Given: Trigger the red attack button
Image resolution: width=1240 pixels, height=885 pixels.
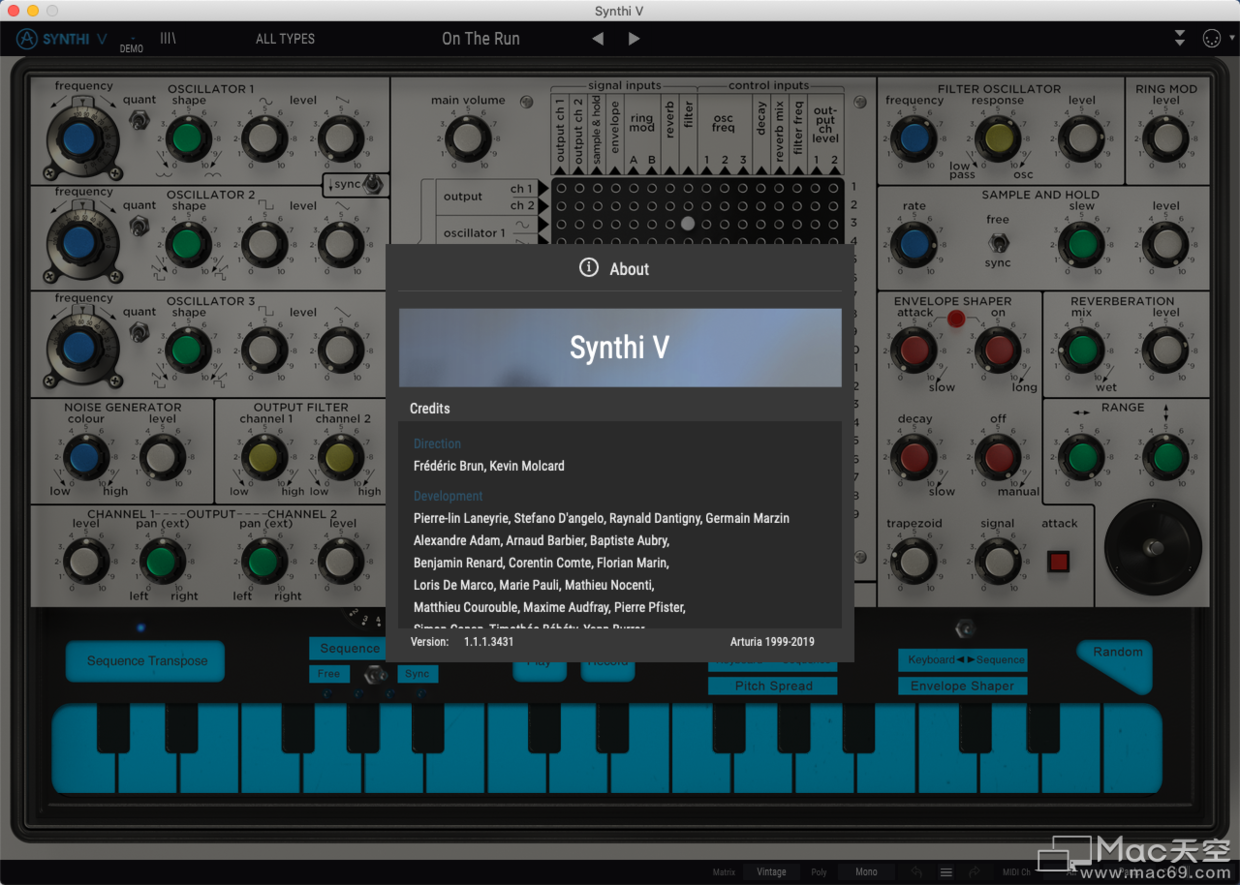Looking at the screenshot, I should tap(1059, 561).
